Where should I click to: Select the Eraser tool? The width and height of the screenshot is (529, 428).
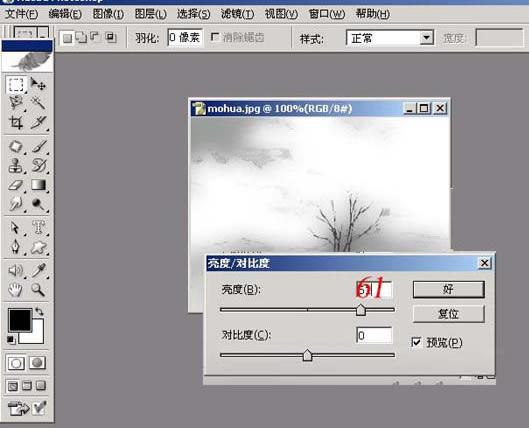(x=16, y=185)
